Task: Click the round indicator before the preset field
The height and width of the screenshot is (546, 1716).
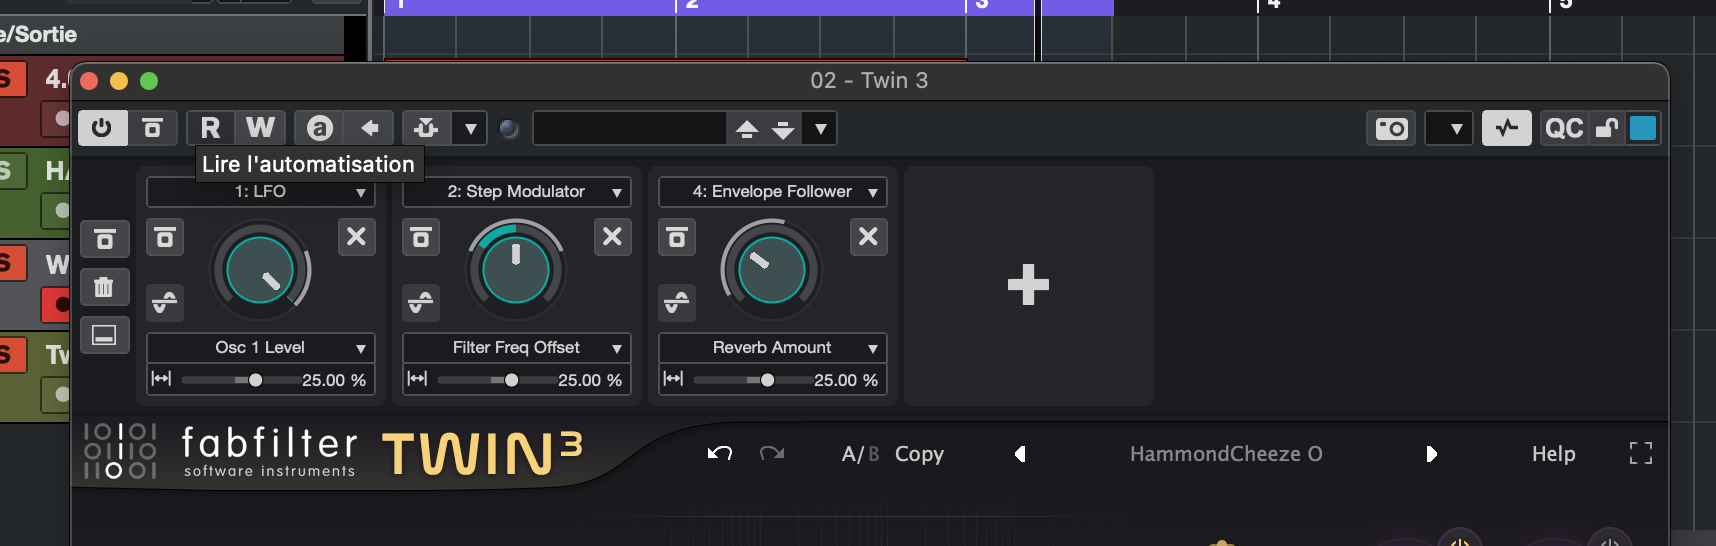Action: [x=509, y=128]
